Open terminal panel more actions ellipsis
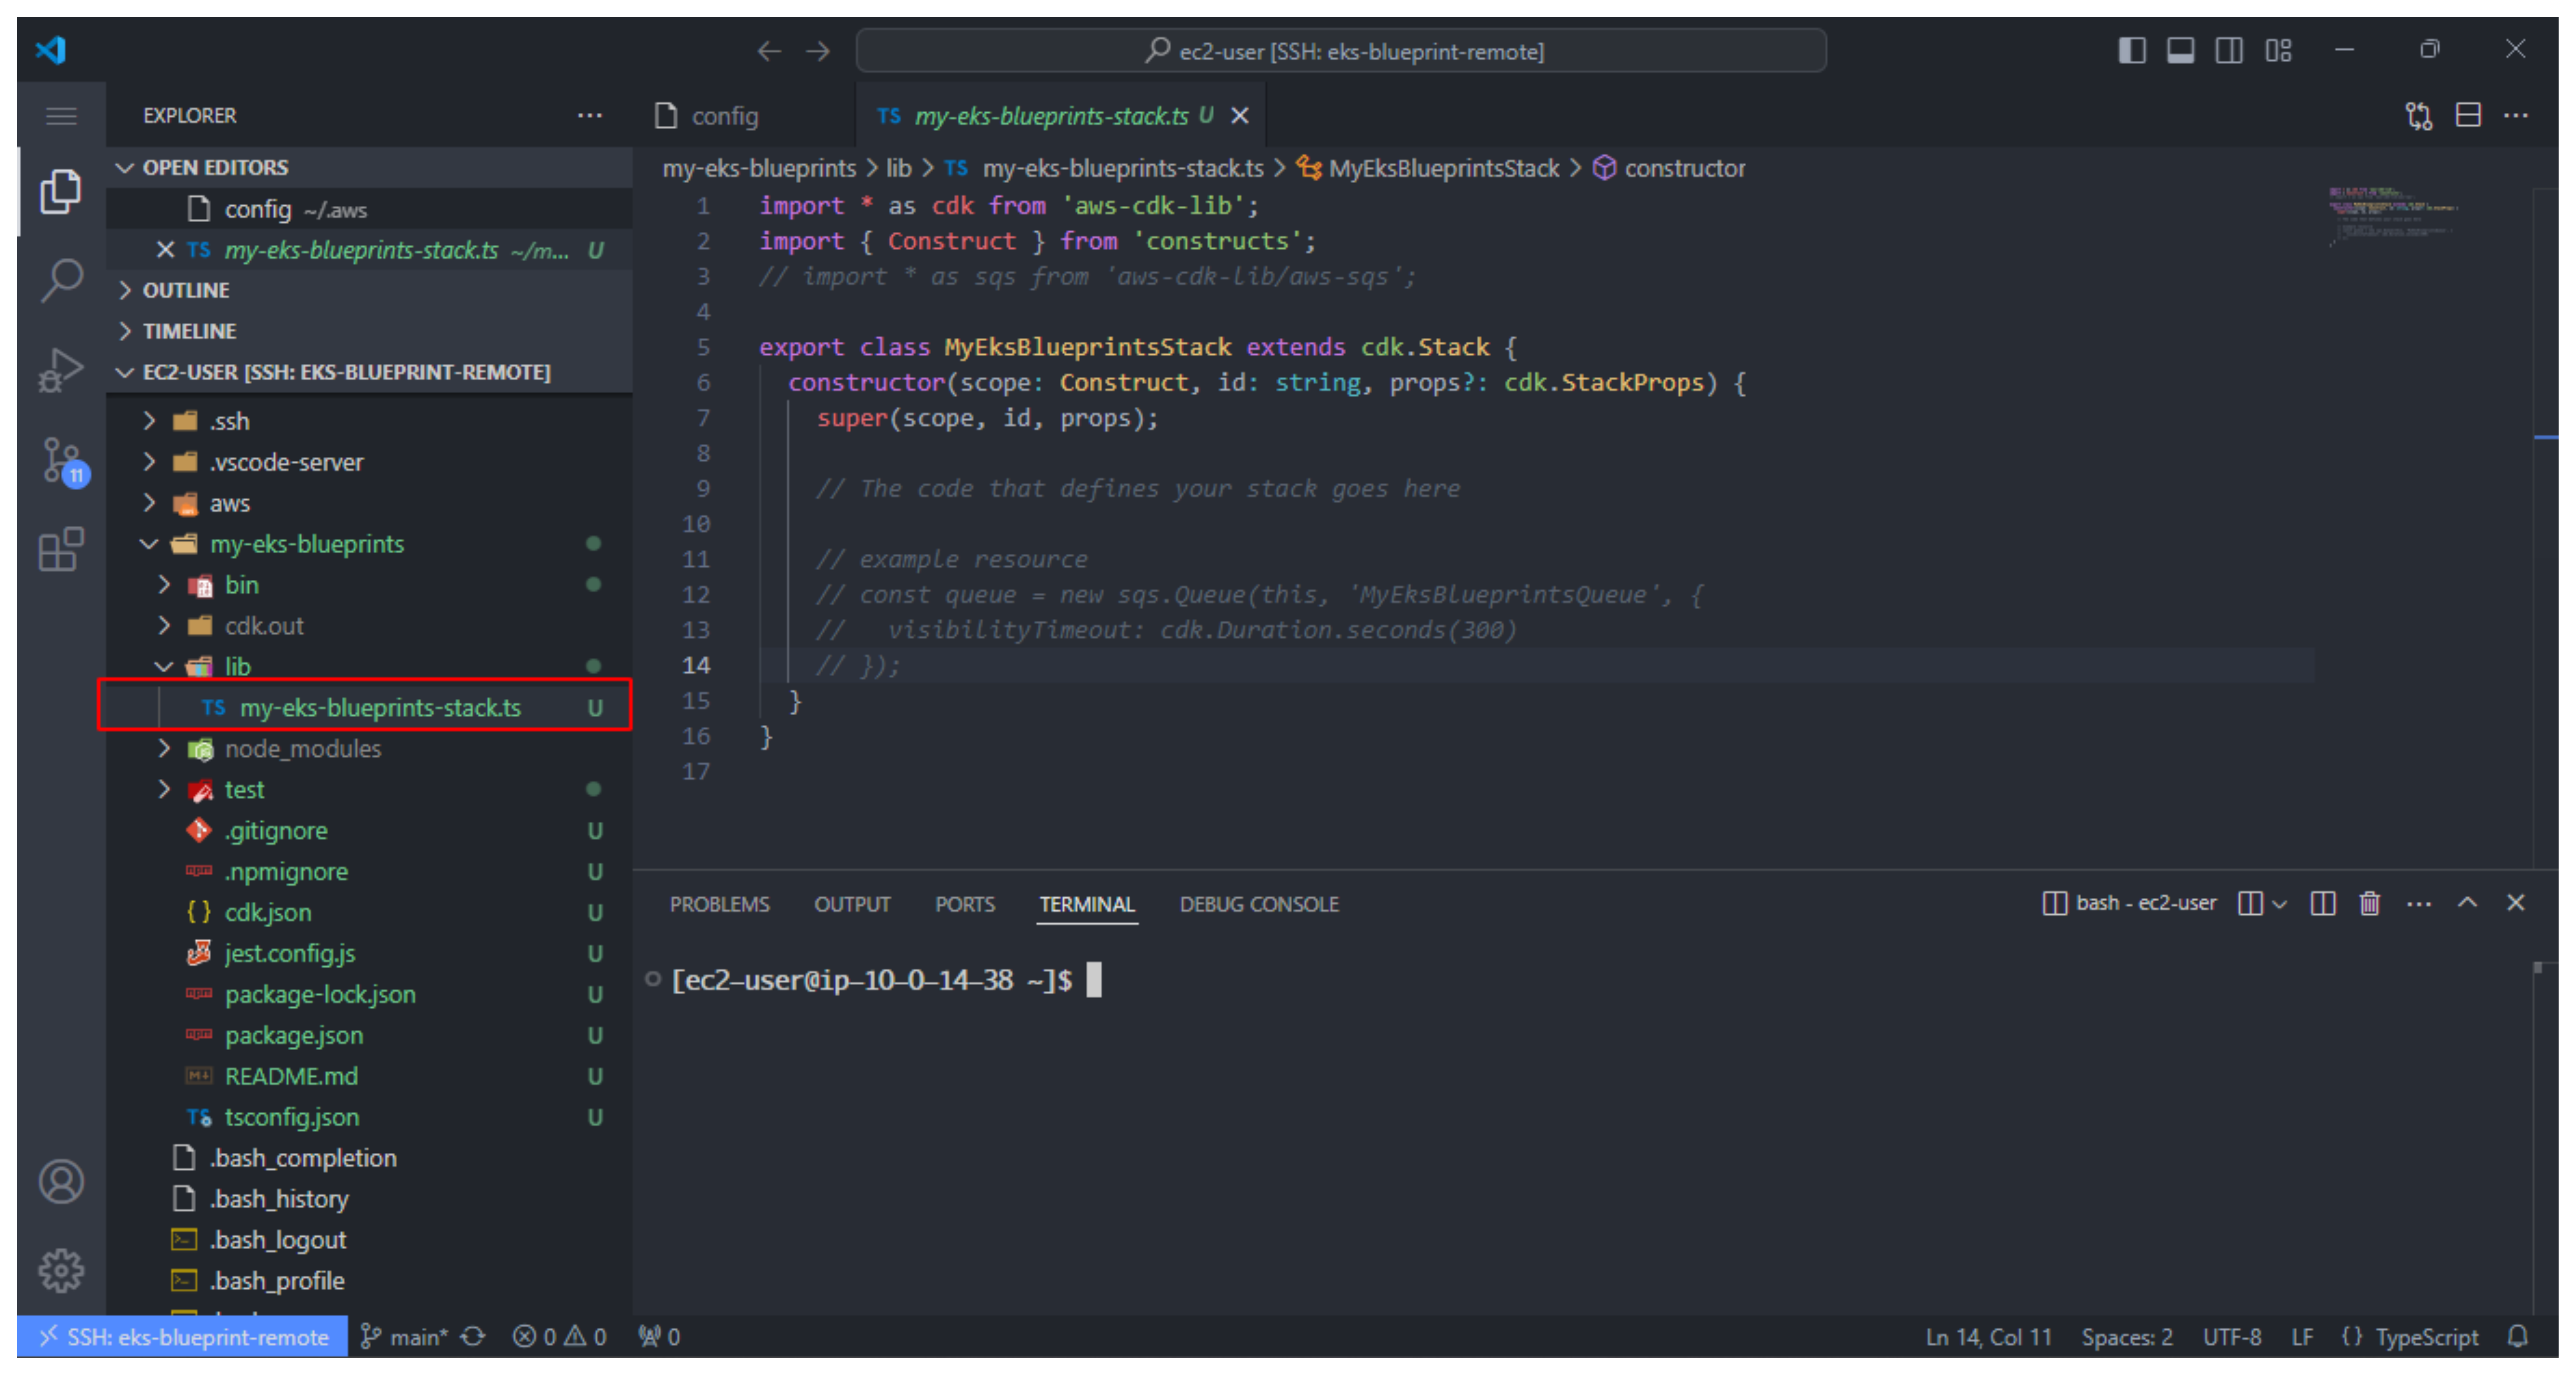Screen dimensions: 2576x1375 point(2418,904)
